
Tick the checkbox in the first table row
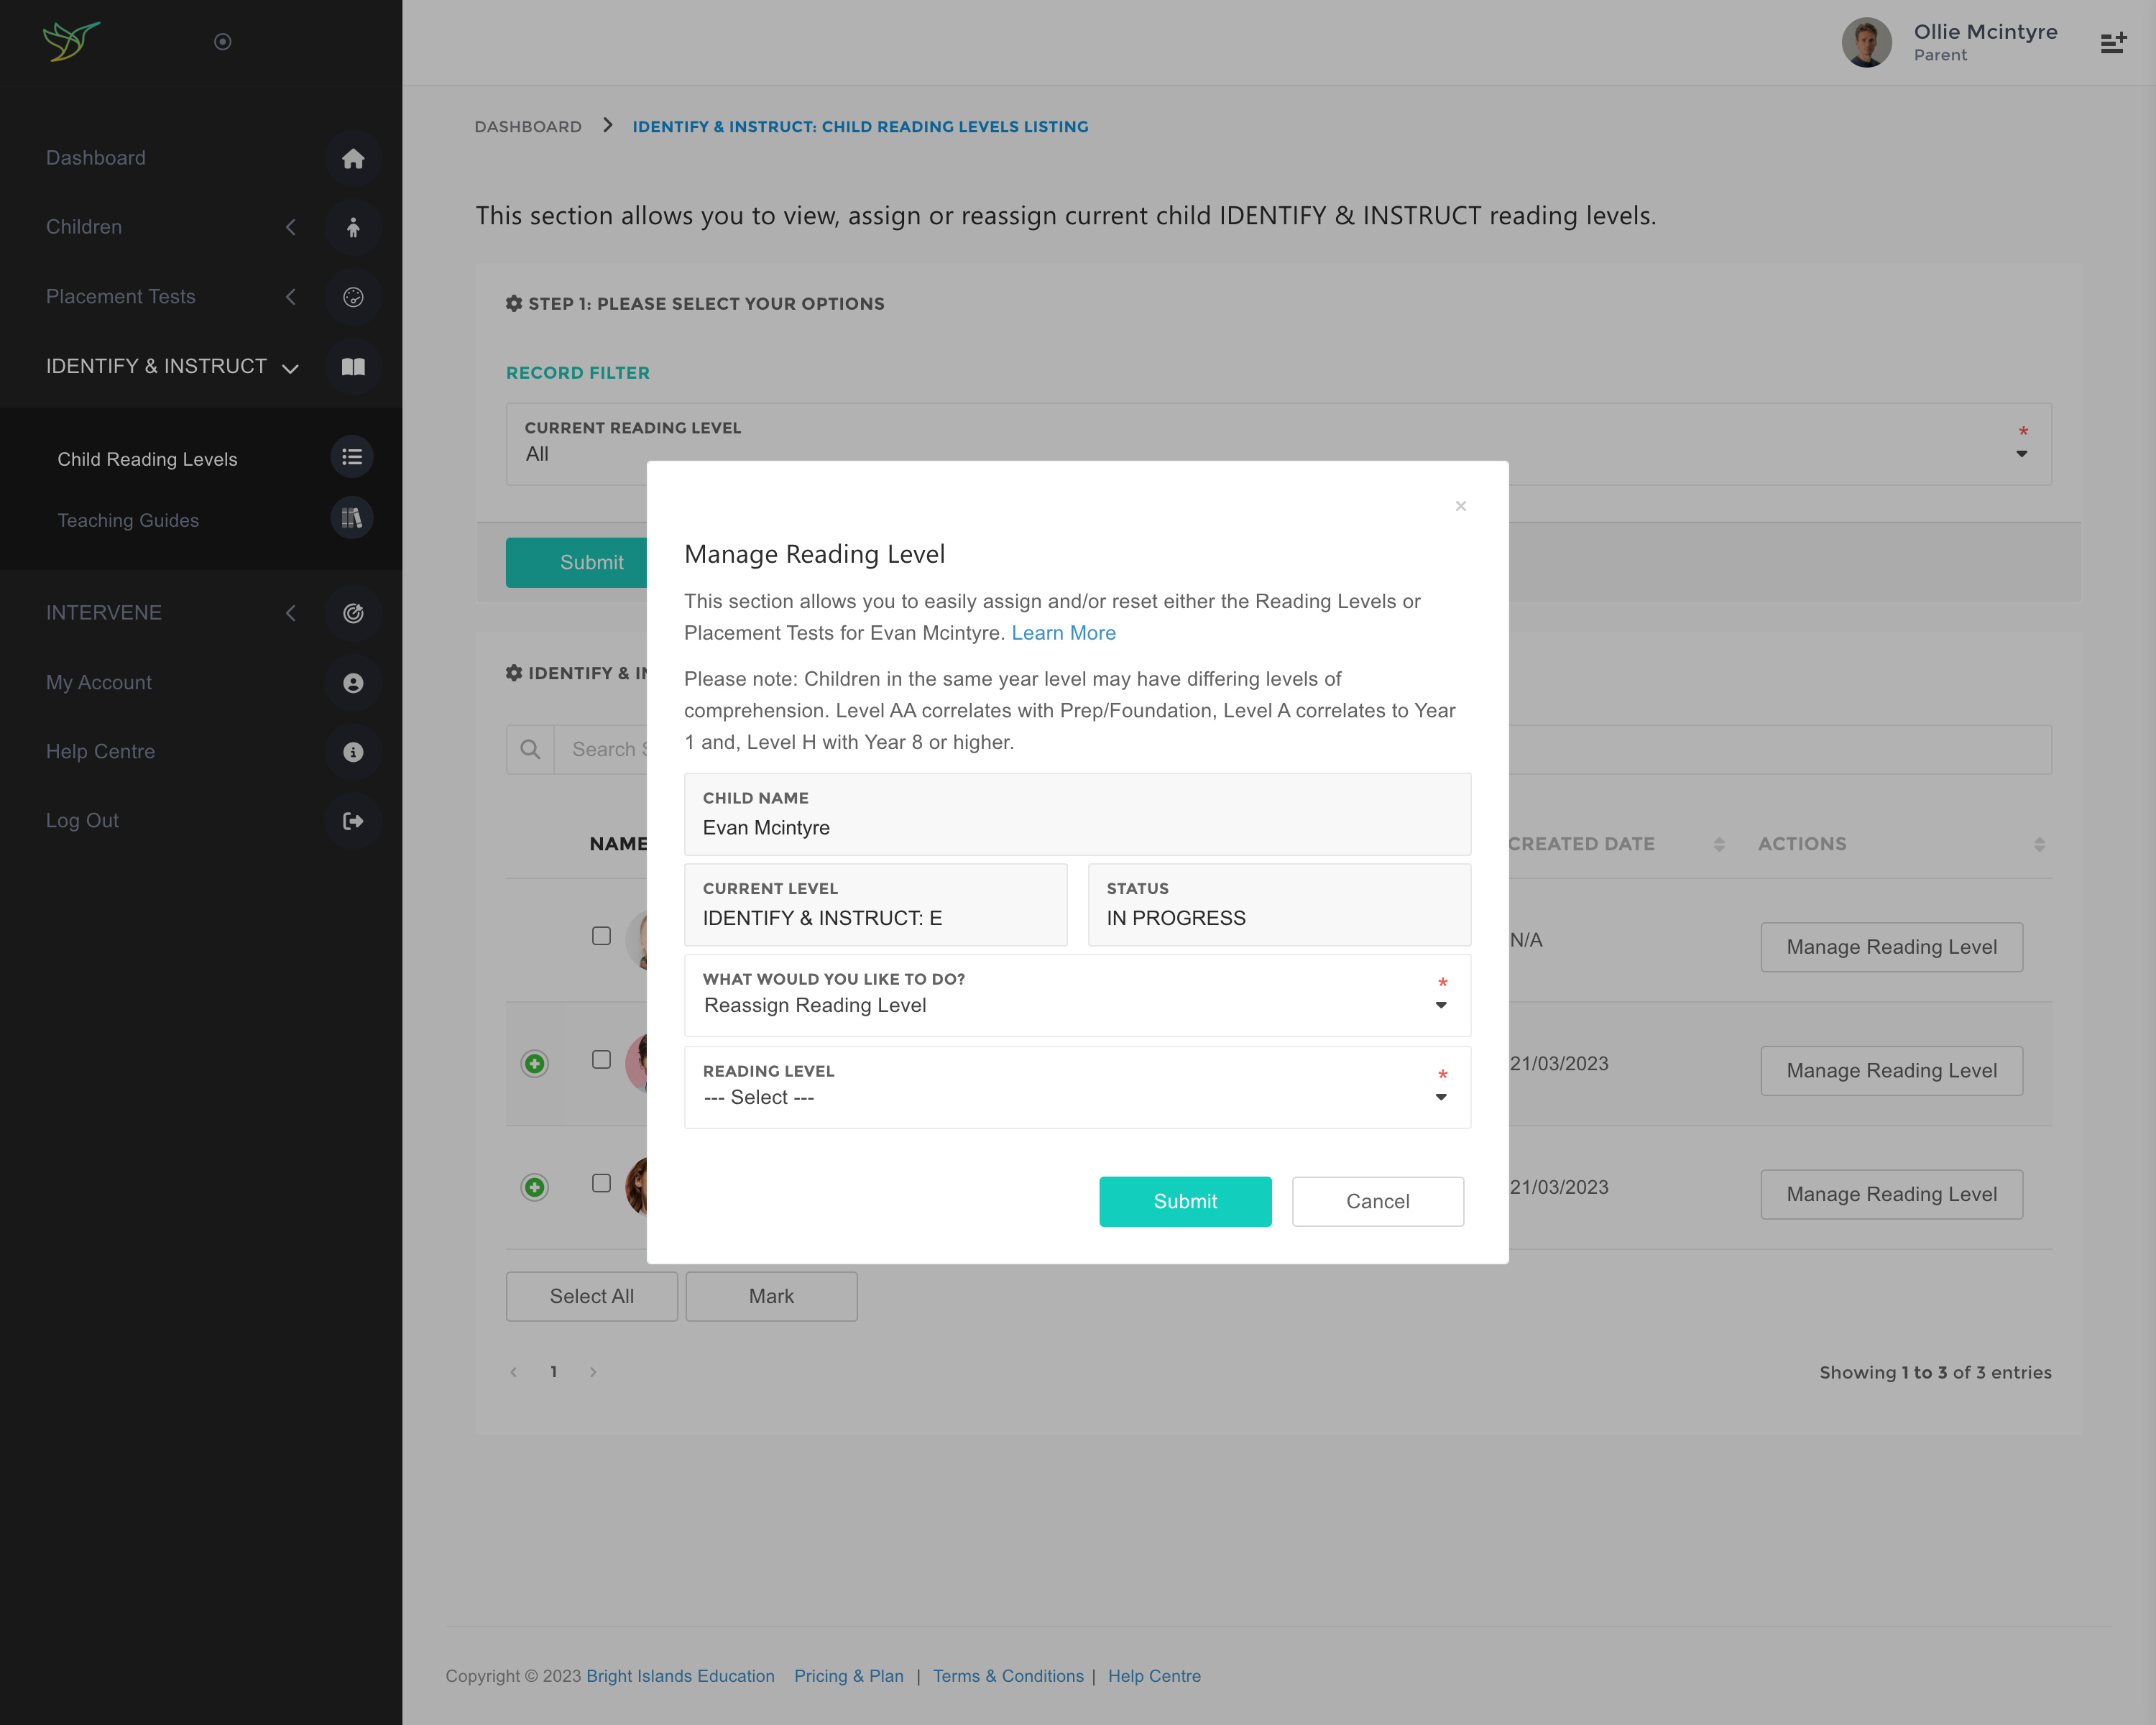601,936
